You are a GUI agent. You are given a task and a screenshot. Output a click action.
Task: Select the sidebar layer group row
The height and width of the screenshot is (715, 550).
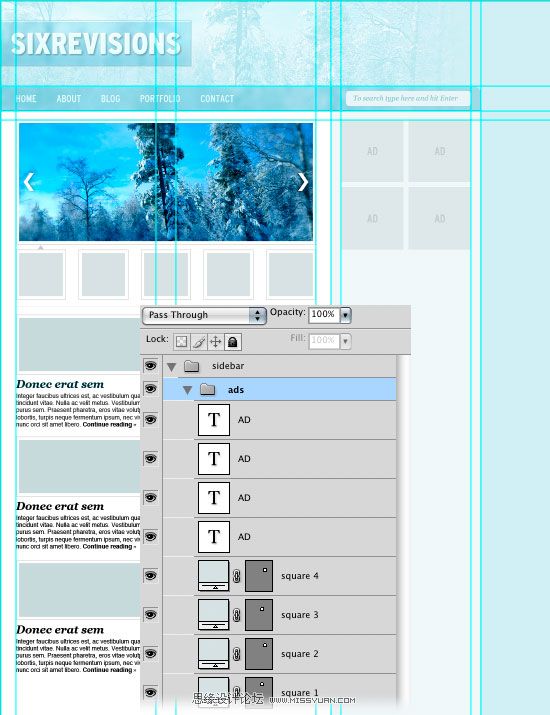click(279, 366)
